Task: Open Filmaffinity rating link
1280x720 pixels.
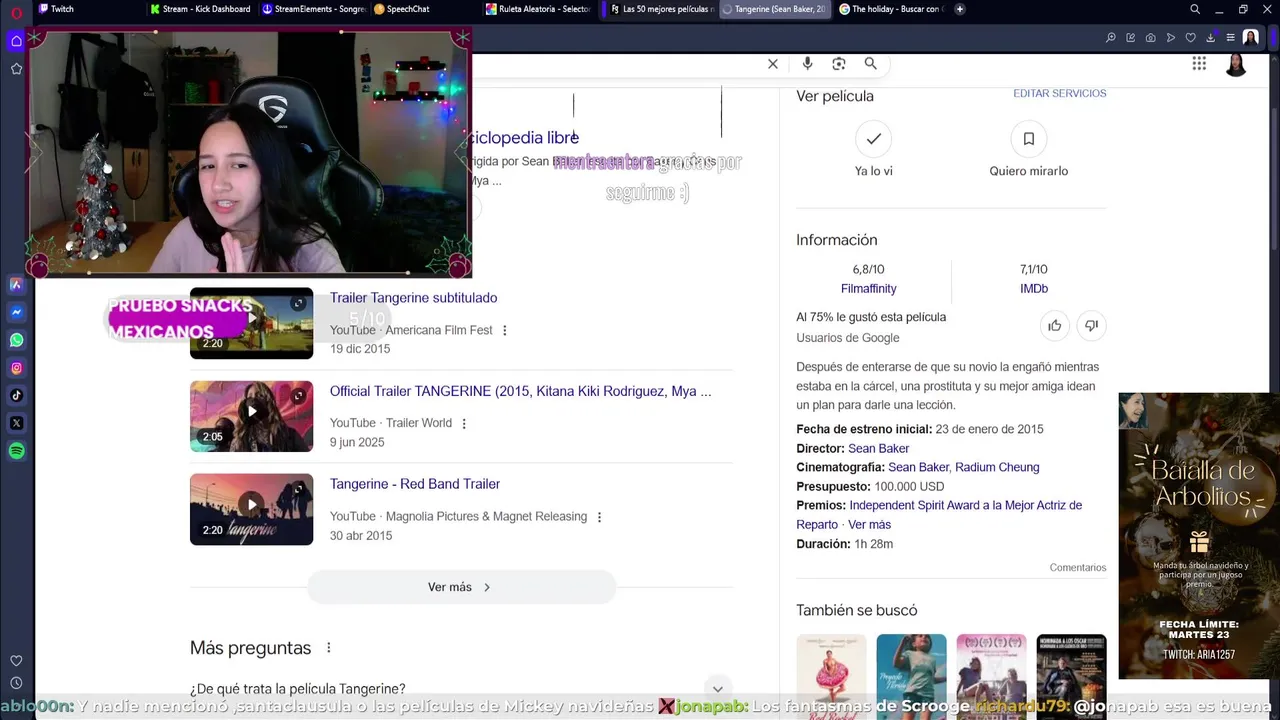Action: [x=868, y=288]
